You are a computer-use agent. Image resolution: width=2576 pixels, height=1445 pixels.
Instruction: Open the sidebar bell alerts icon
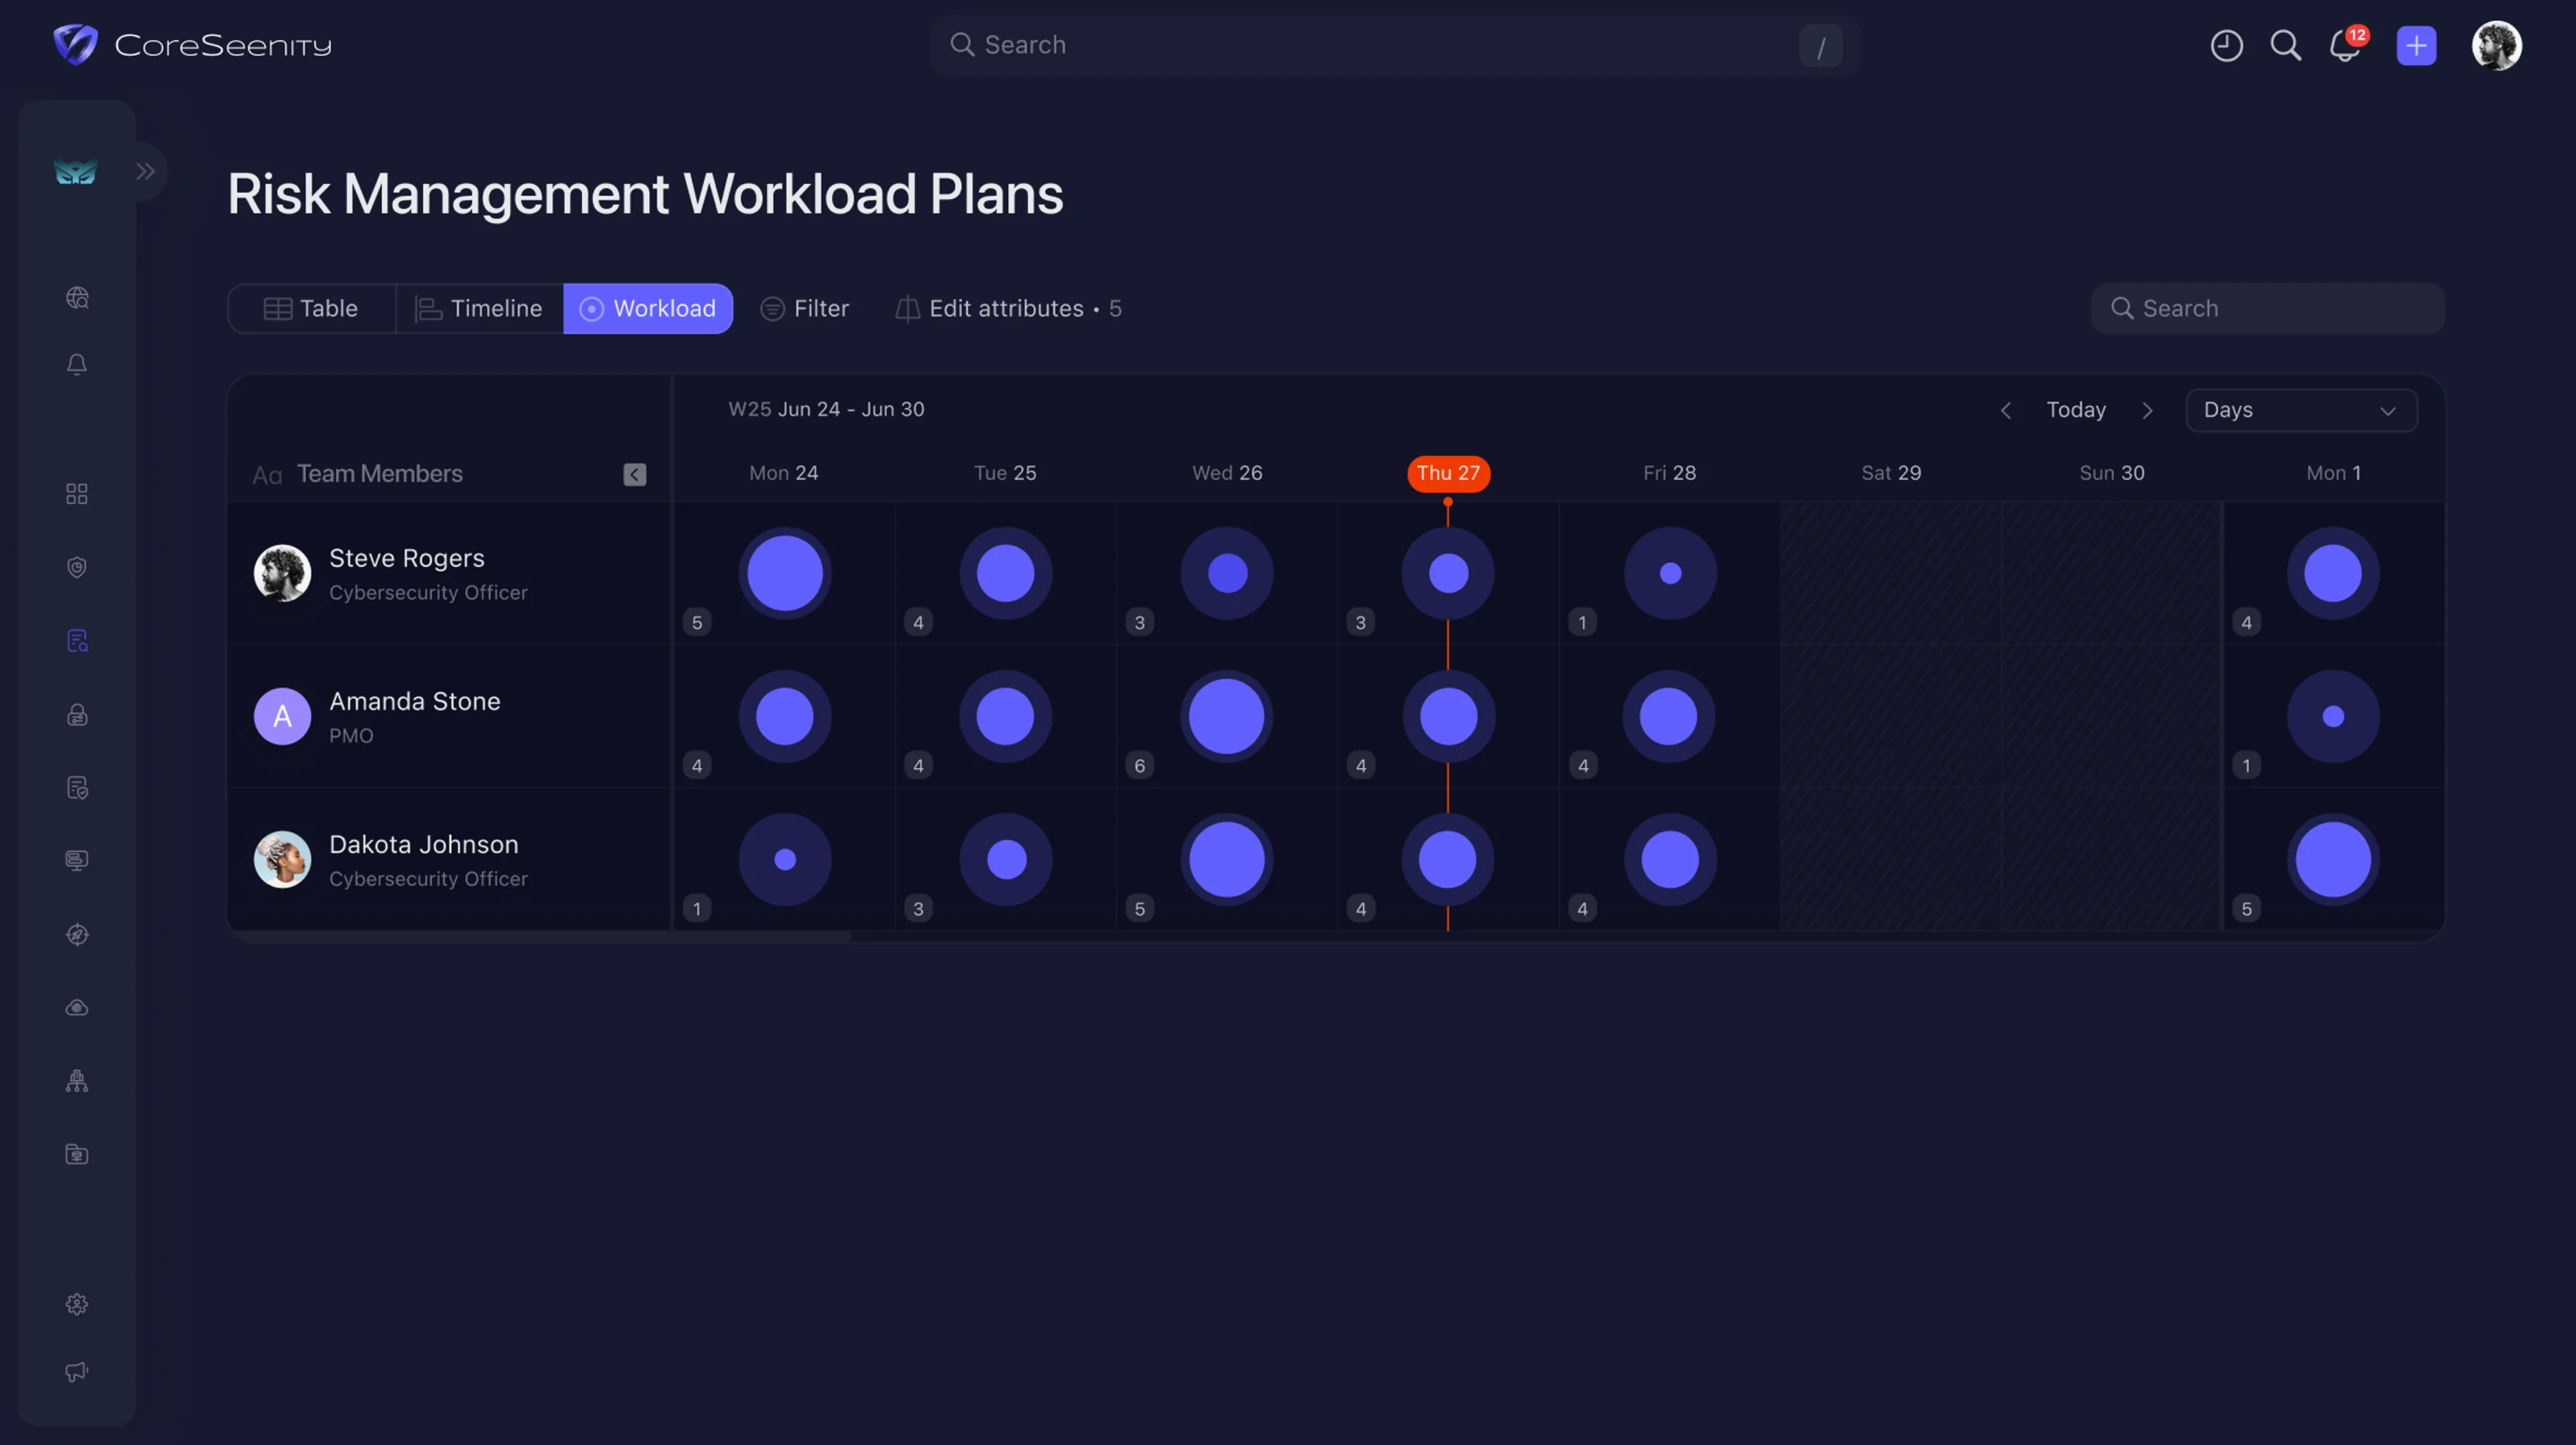point(77,365)
